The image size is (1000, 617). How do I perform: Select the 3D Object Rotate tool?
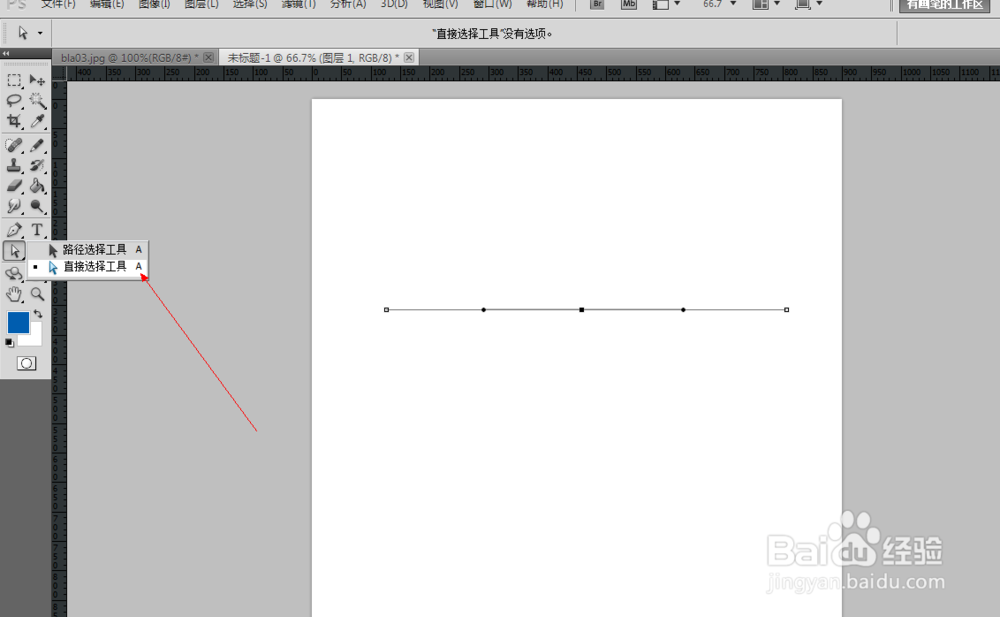14,274
